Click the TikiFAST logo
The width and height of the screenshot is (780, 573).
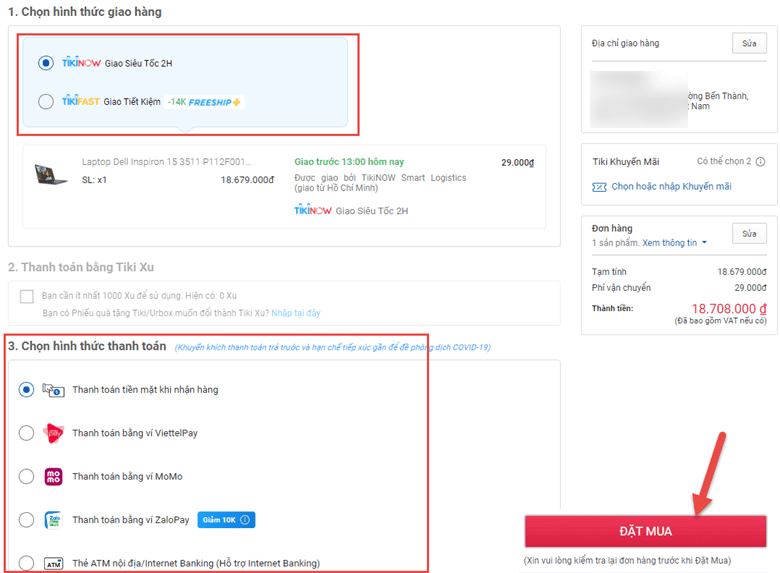point(81,101)
